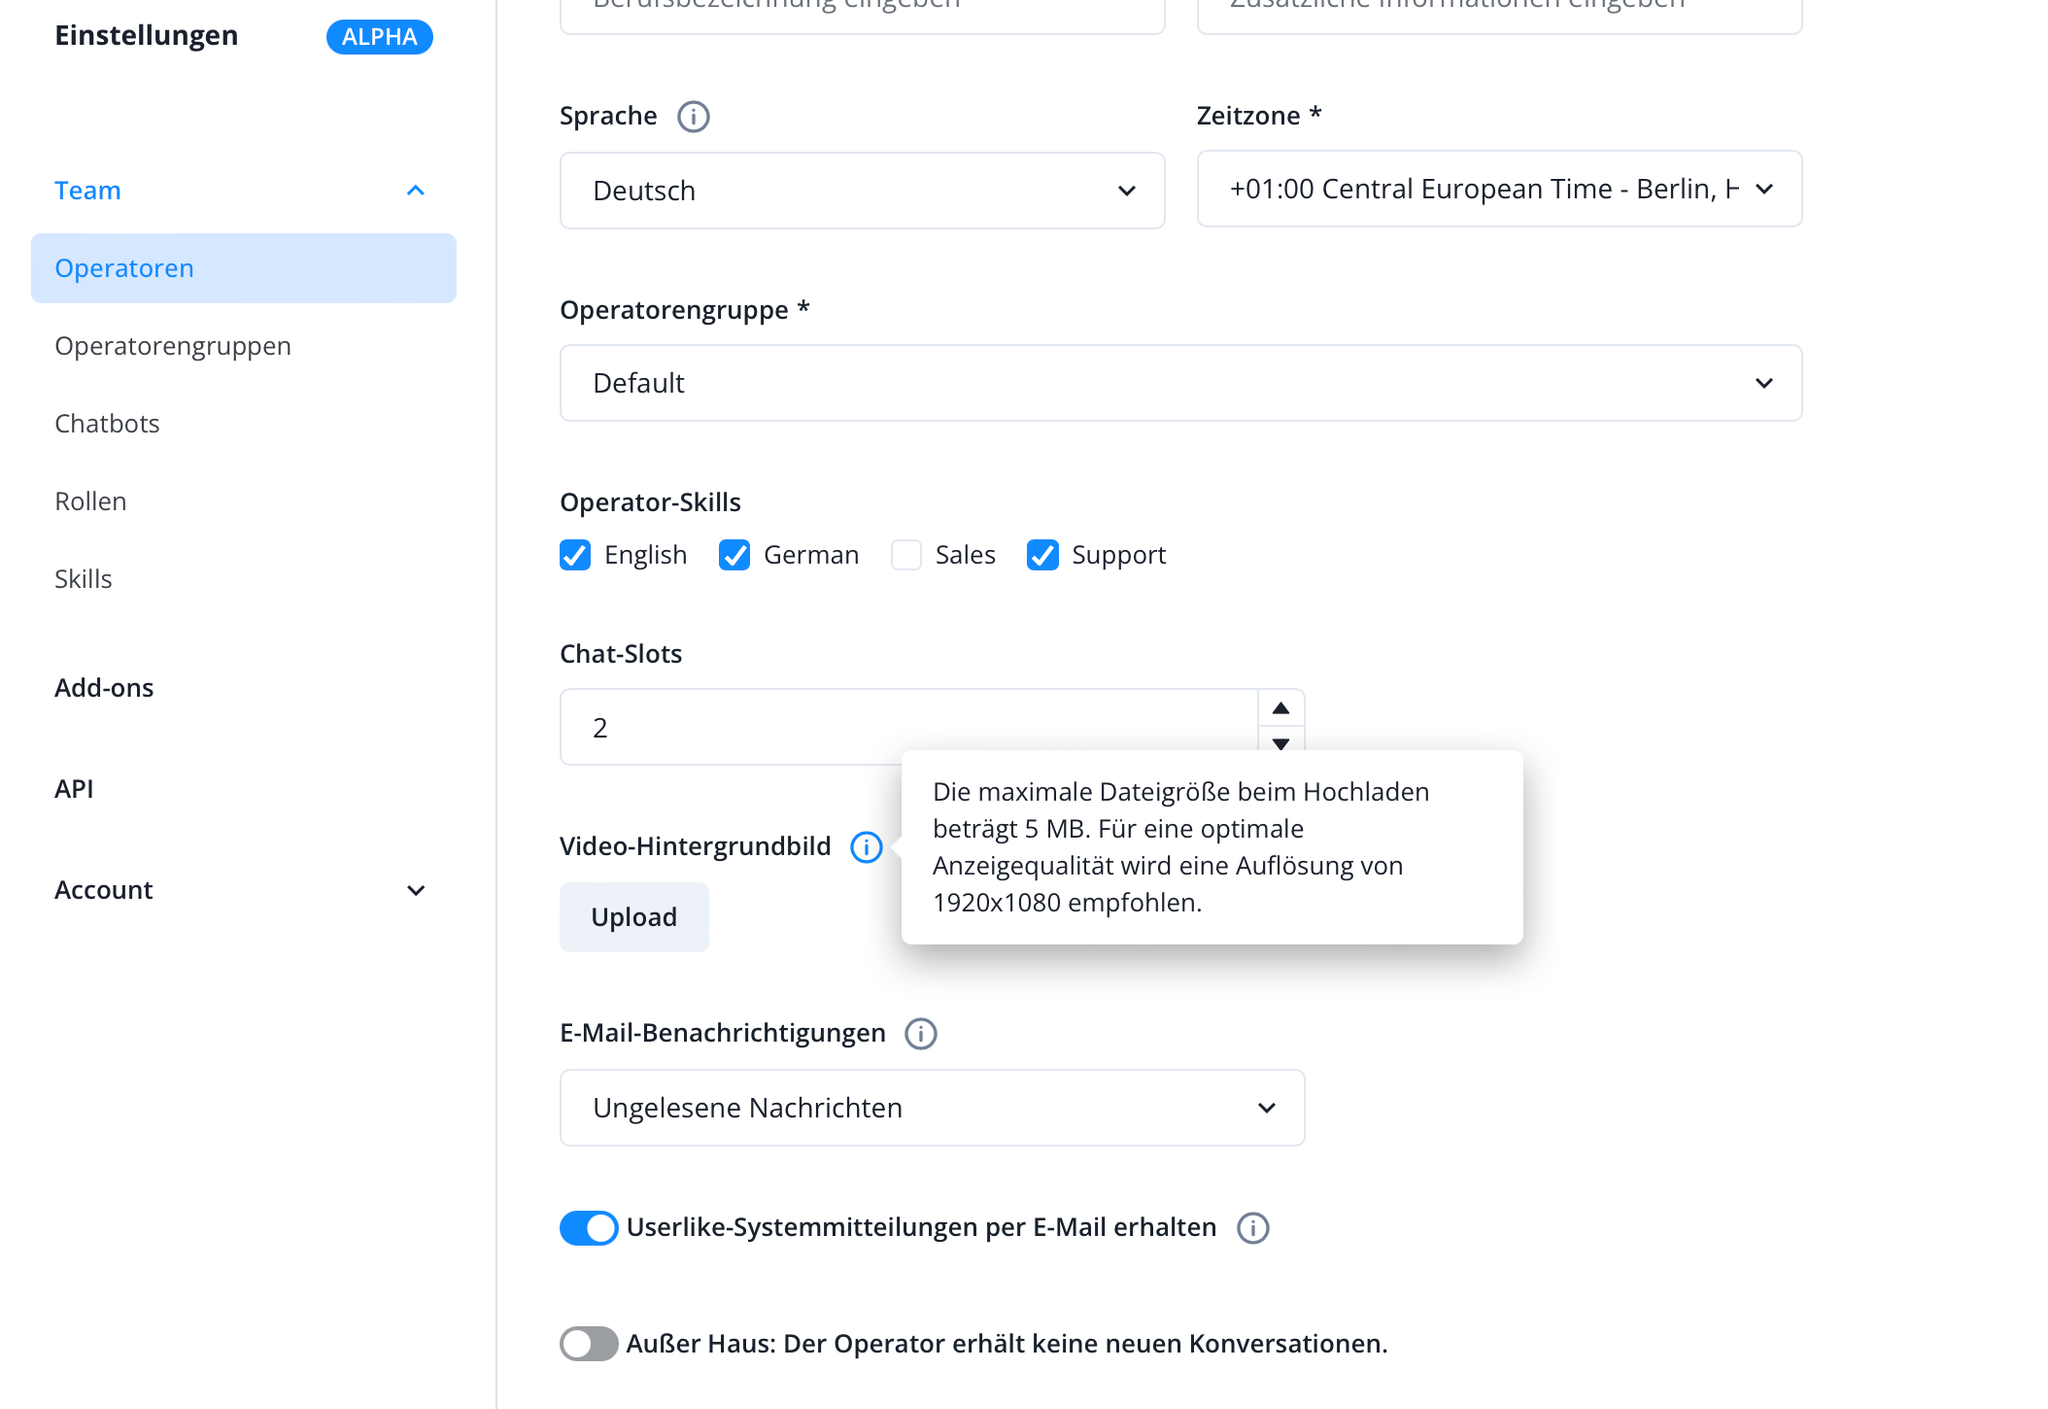Increment Chat-Slots value using up stepper
The width and height of the screenshot is (2048, 1409).
click(1281, 708)
